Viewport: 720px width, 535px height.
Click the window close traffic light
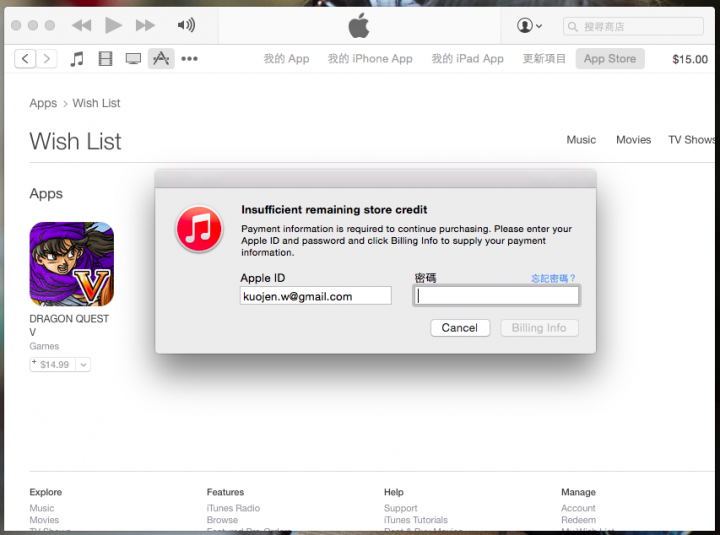(x=16, y=25)
